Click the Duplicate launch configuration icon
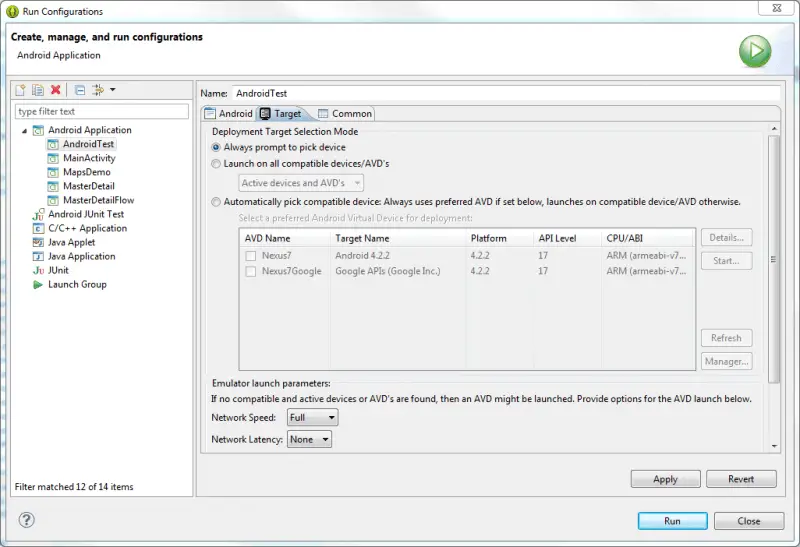This screenshot has width=800, height=547. [x=37, y=91]
